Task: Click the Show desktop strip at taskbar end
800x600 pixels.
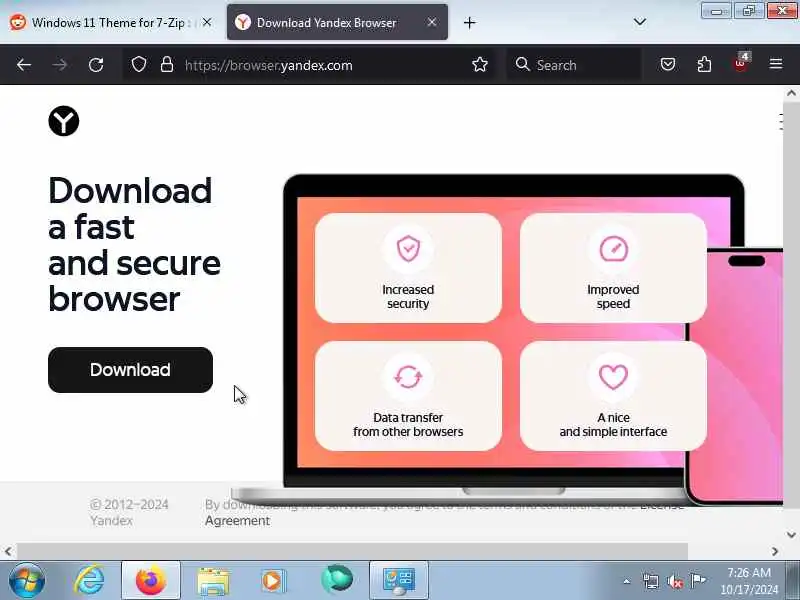Action: pos(793,580)
